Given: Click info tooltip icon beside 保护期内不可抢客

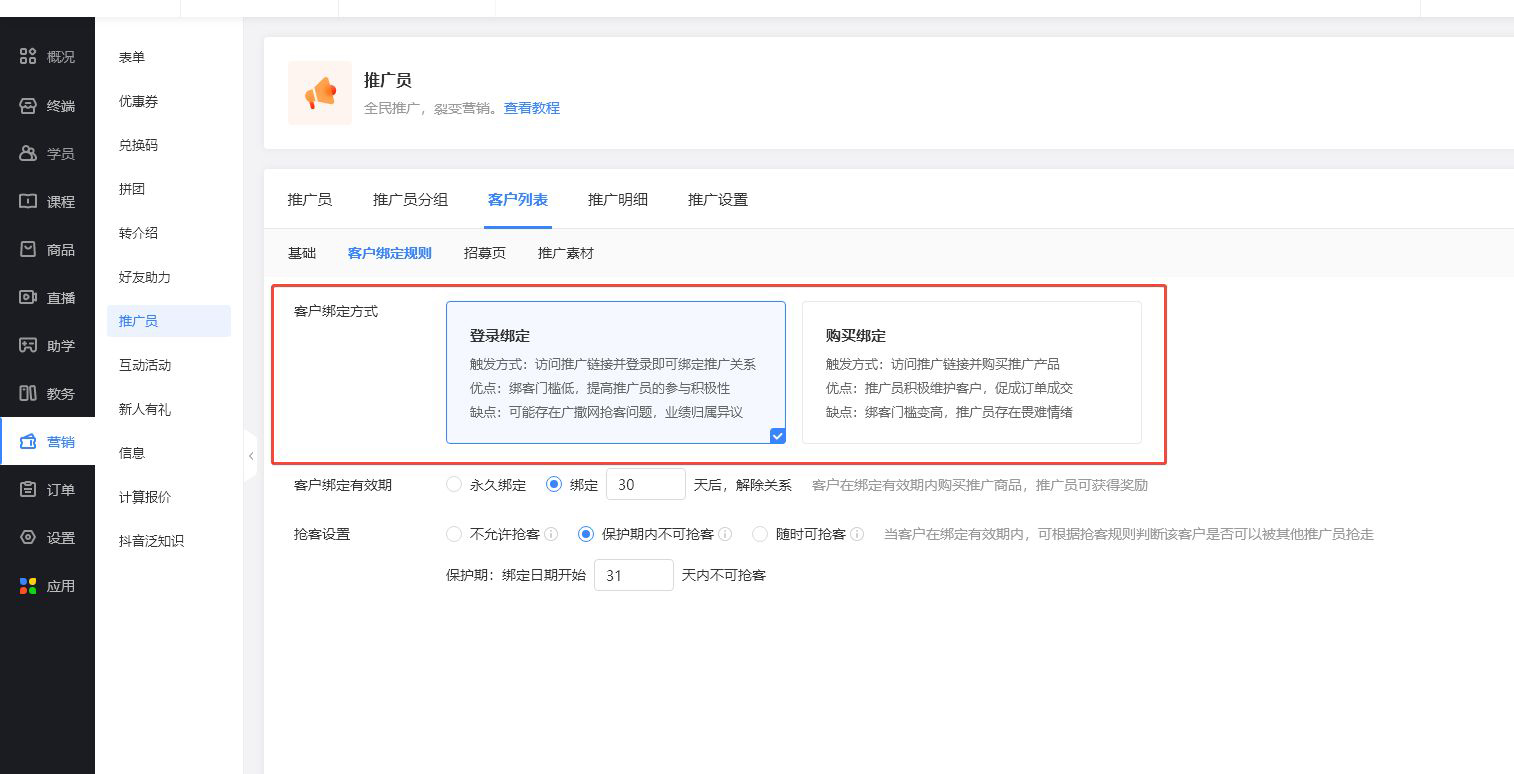Looking at the screenshot, I should 726,534.
